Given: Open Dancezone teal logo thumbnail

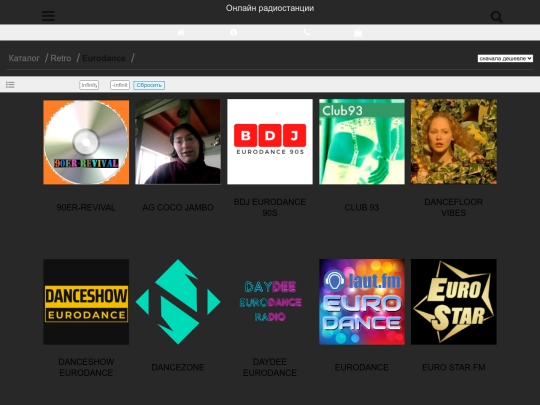Looking at the screenshot, I should pyautogui.click(x=178, y=302).
